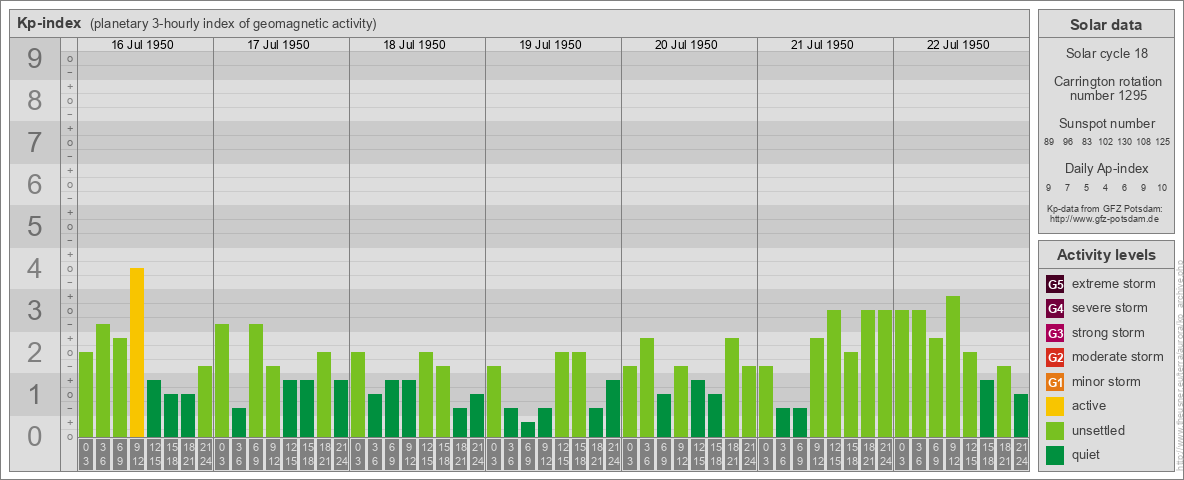This screenshot has width=1184, height=480.
Task: Select the 17 Jul 1950 date header
Action: (279, 45)
